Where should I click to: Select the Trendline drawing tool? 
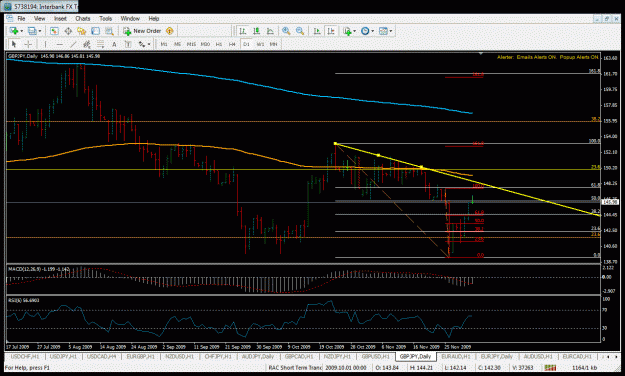click(73, 44)
